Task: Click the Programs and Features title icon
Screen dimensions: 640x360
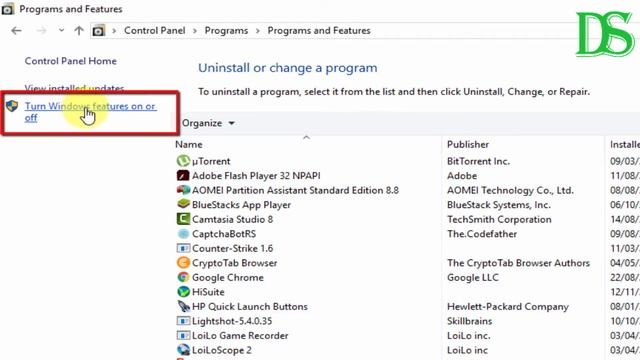Action: tap(7, 9)
